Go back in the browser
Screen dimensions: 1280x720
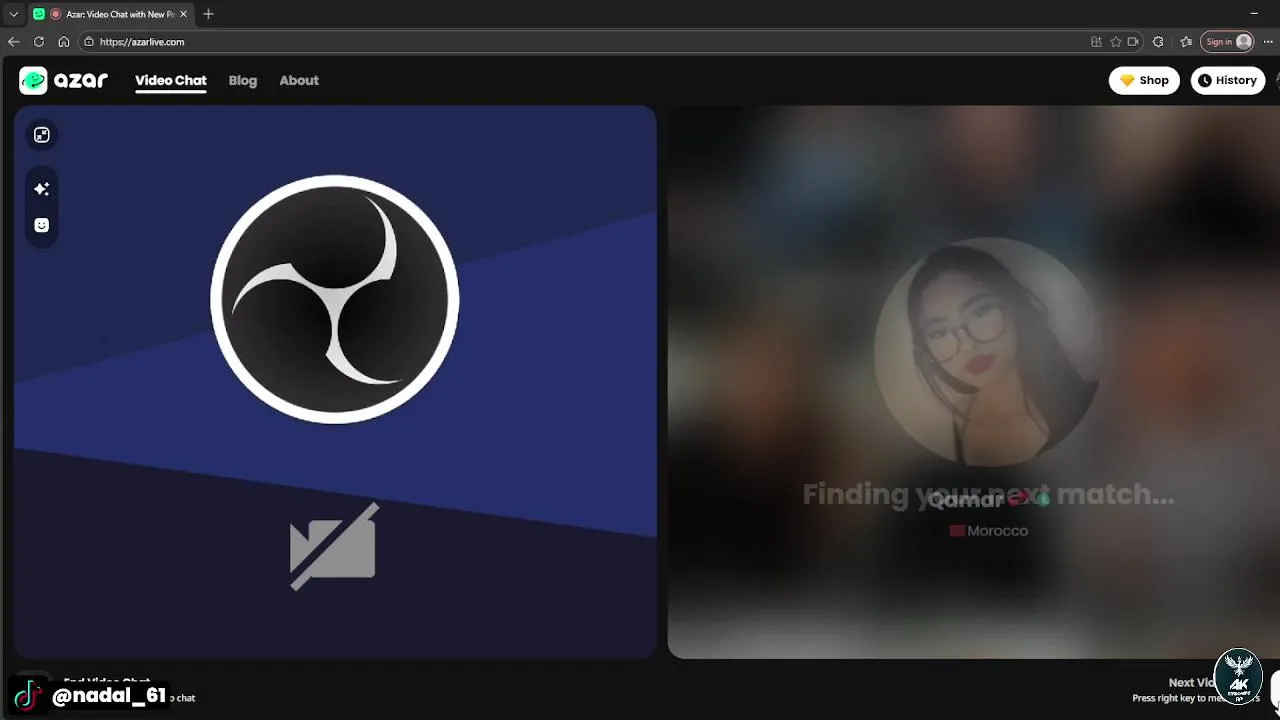tap(13, 42)
